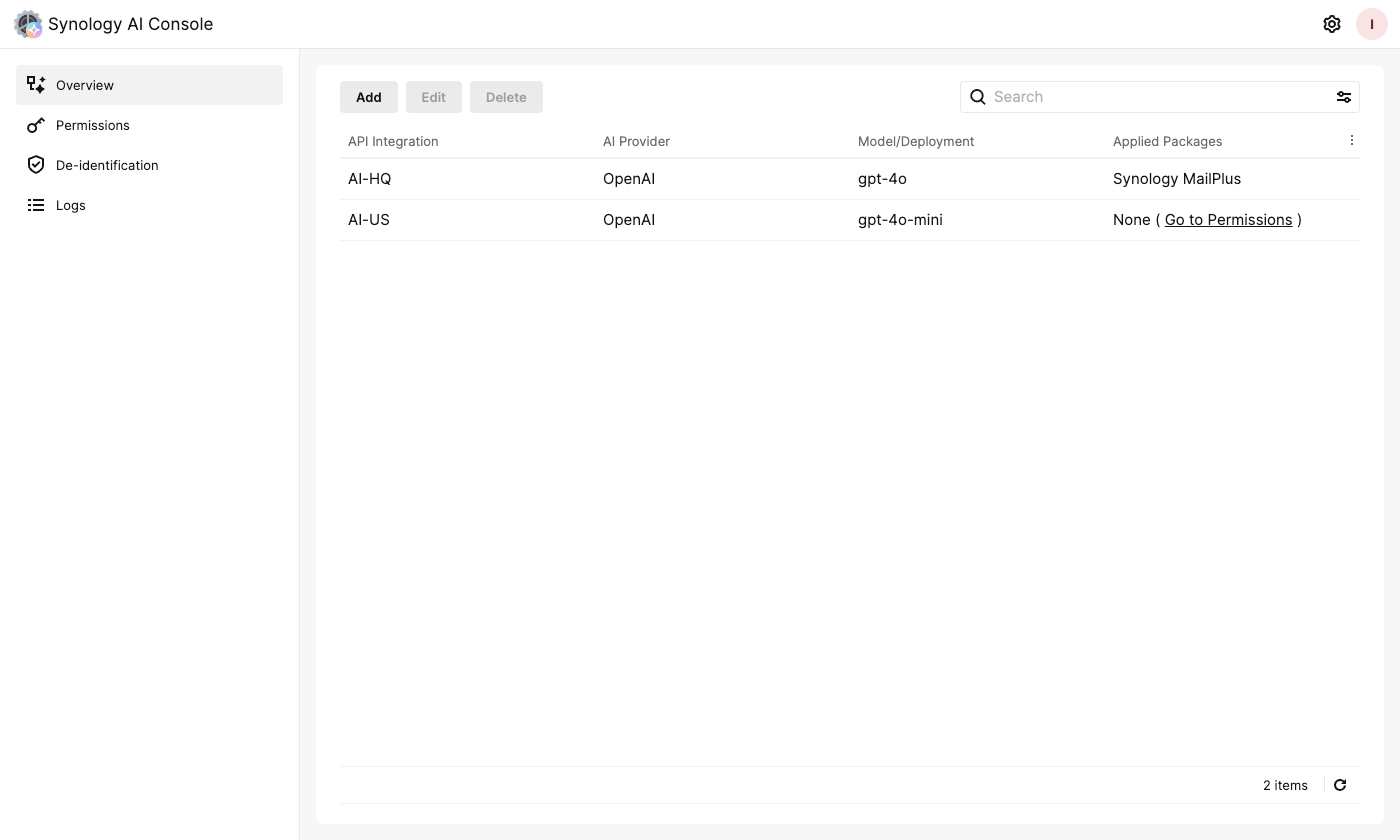Screen dimensions: 1400x840
Task: Click inside the Search field
Action: [1100, 96]
